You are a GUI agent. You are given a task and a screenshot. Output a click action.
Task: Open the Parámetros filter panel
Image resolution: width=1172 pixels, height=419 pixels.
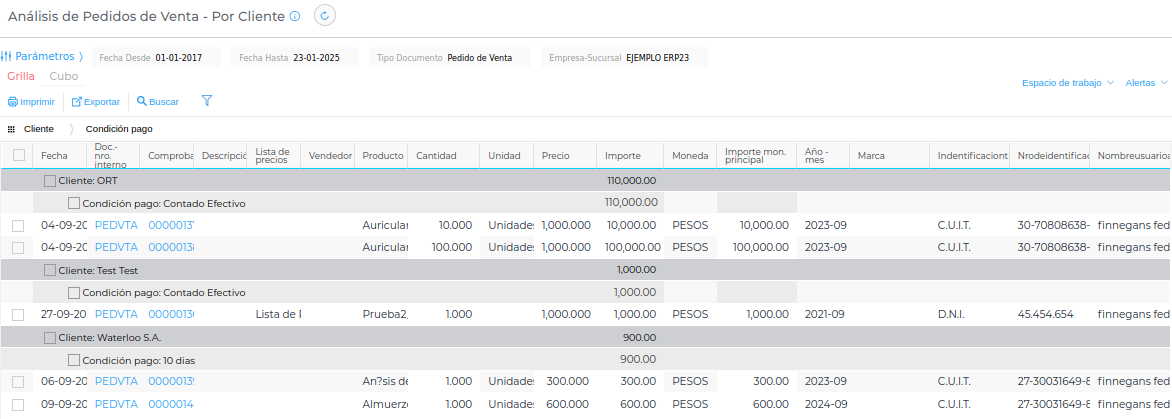44,57
